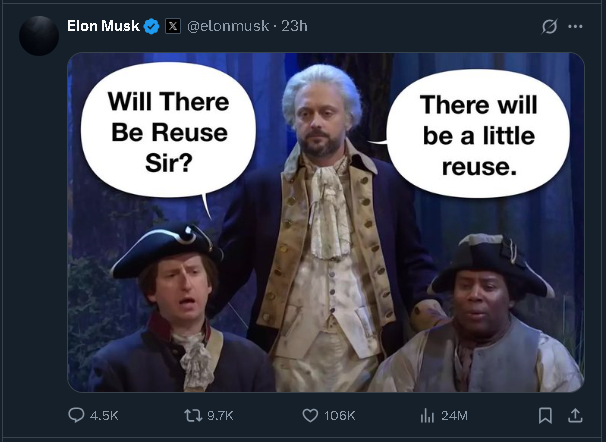Click the 106K likes count

pos(340,415)
